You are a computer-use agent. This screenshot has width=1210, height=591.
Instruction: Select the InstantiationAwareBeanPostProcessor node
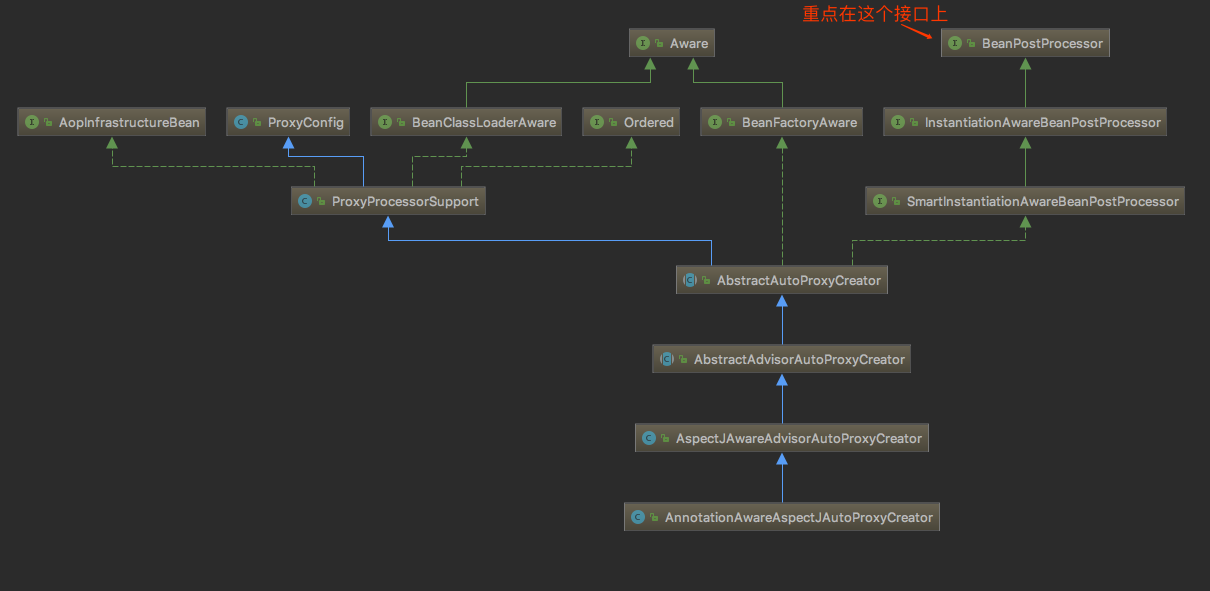coord(1026,122)
